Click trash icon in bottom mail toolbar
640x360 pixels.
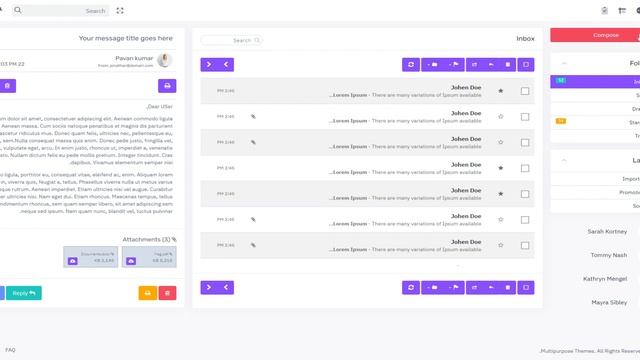point(508,287)
